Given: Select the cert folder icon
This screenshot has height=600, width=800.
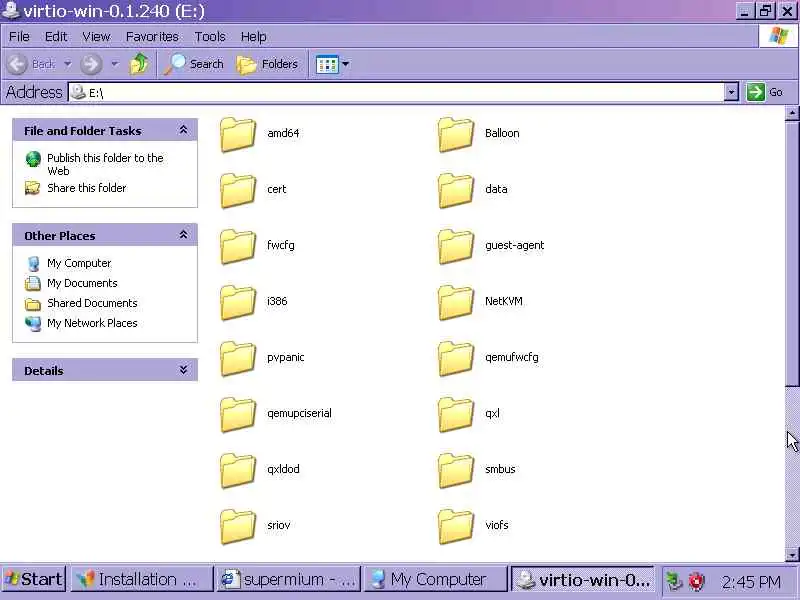Looking at the screenshot, I should pyautogui.click(x=238, y=190).
